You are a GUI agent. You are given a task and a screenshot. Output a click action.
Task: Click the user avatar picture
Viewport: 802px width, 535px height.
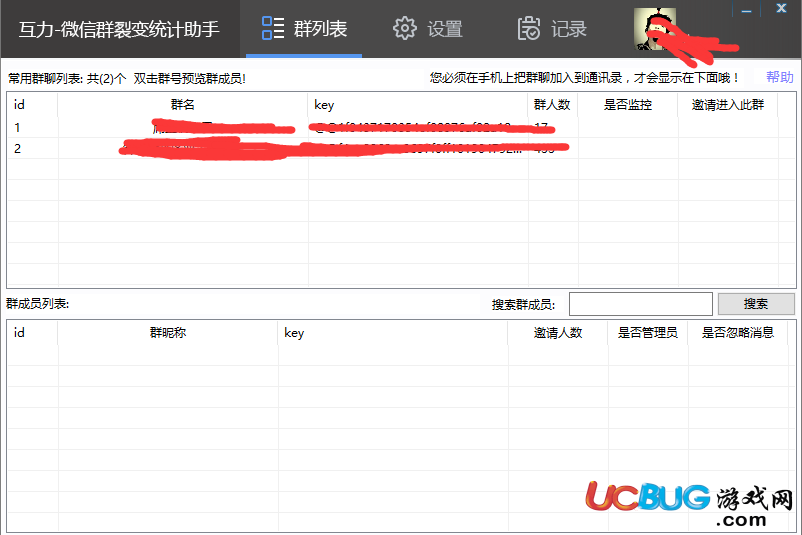click(x=655, y=29)
